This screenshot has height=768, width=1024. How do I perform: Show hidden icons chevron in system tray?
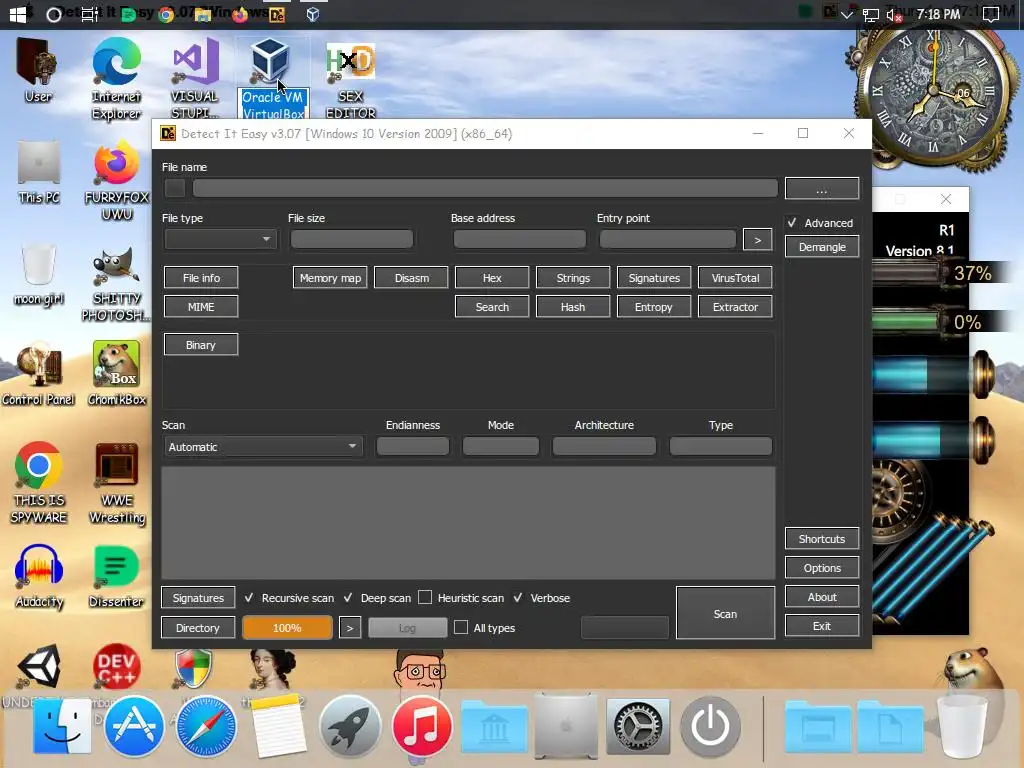pos(847,14)
